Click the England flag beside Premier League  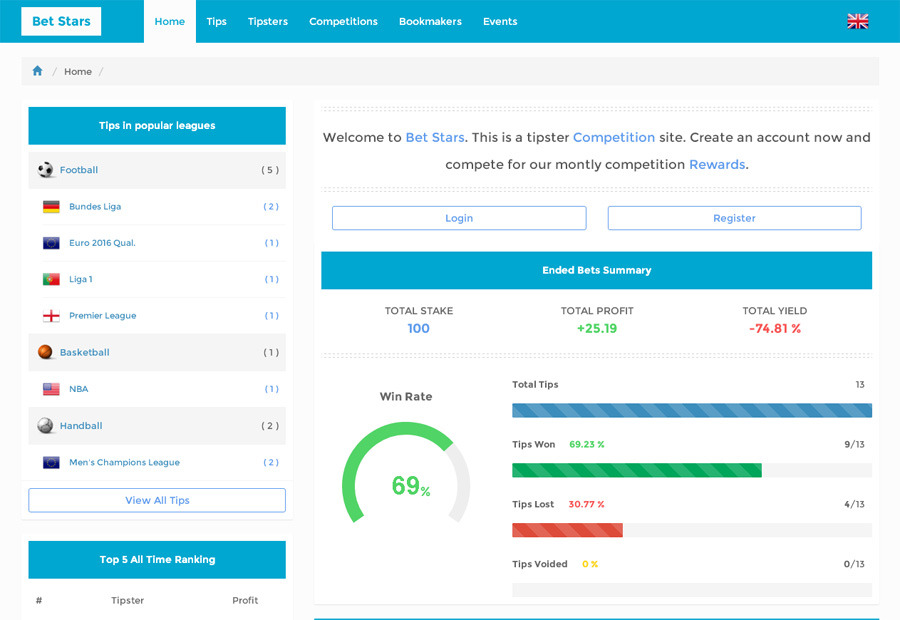51,316
